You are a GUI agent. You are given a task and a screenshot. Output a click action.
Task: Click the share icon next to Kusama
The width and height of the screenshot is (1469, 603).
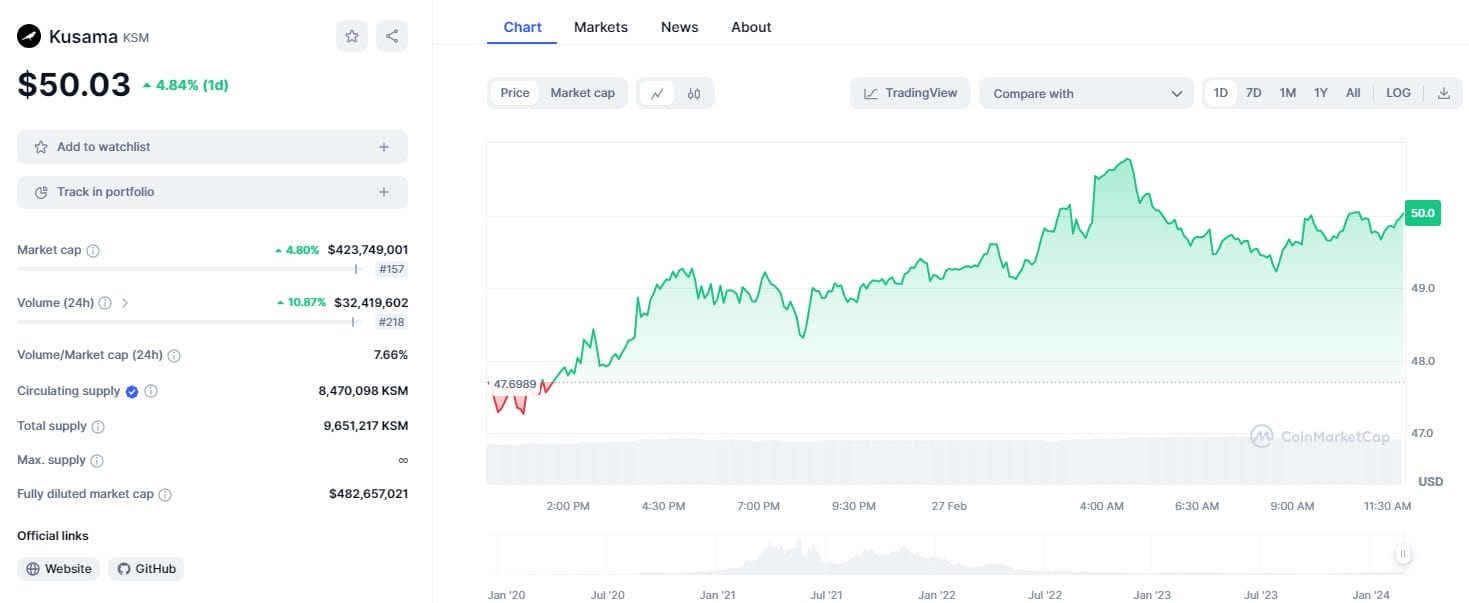click(392, 36)
